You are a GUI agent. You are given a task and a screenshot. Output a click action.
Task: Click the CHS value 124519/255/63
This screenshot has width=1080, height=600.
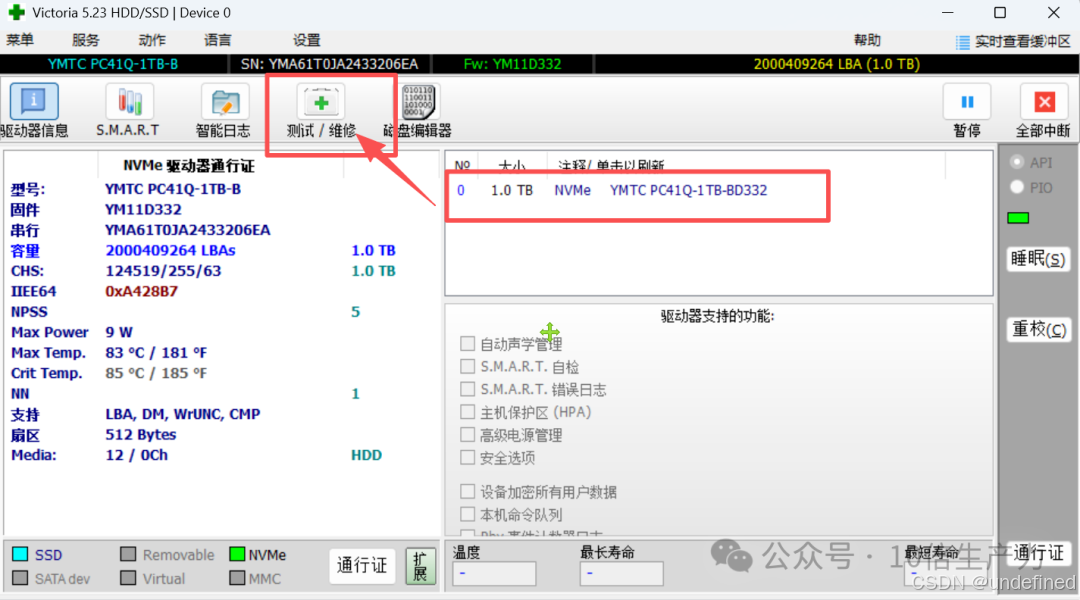[163, 271]
